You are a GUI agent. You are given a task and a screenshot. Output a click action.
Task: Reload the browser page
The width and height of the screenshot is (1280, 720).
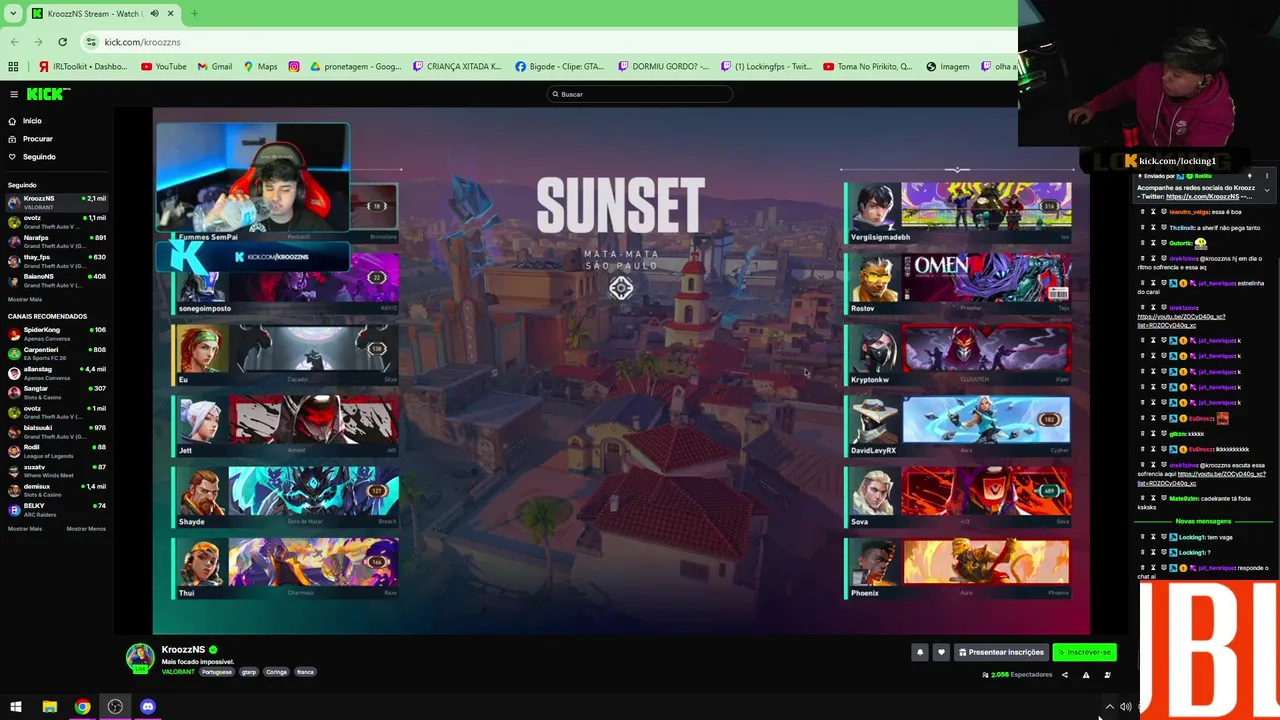[62, 42]
